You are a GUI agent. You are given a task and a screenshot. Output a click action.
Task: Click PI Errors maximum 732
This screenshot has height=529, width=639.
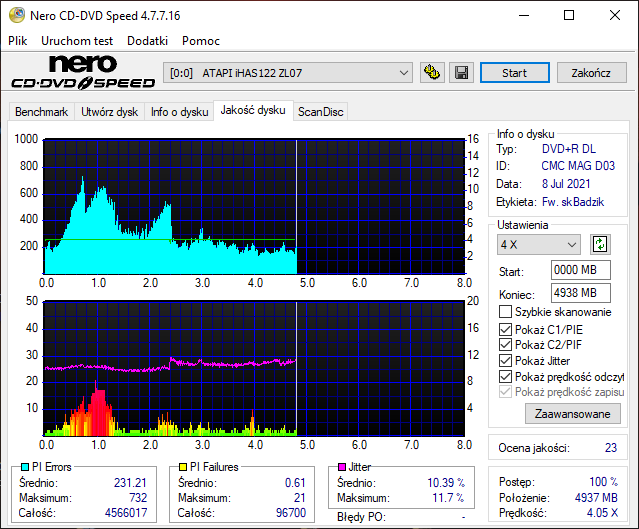pos(138,498)
